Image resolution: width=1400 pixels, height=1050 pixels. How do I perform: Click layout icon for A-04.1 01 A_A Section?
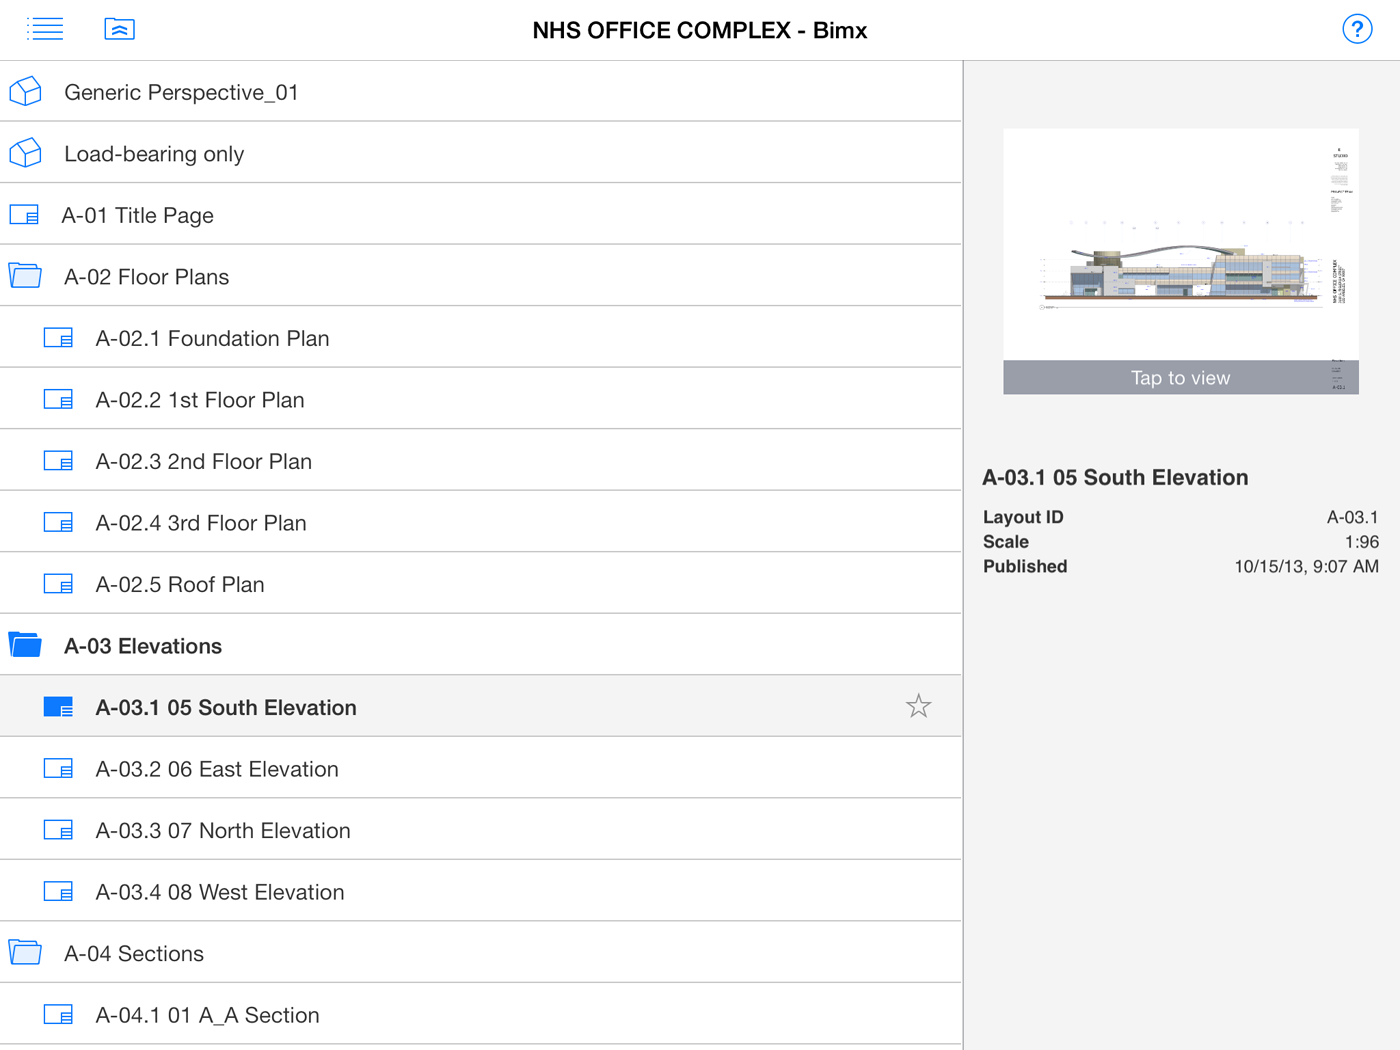click(x=58, y=1015)
